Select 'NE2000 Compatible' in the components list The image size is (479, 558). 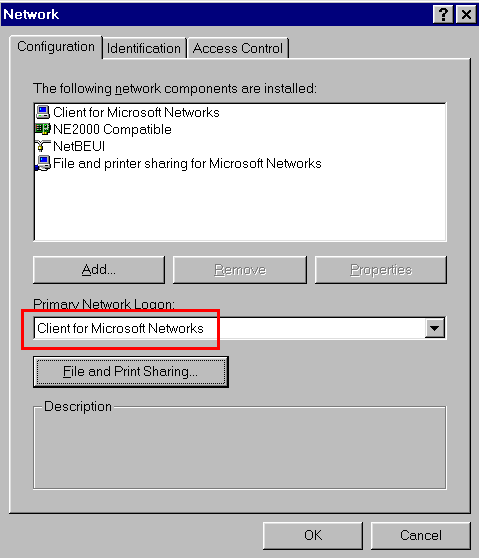(112, 129)
